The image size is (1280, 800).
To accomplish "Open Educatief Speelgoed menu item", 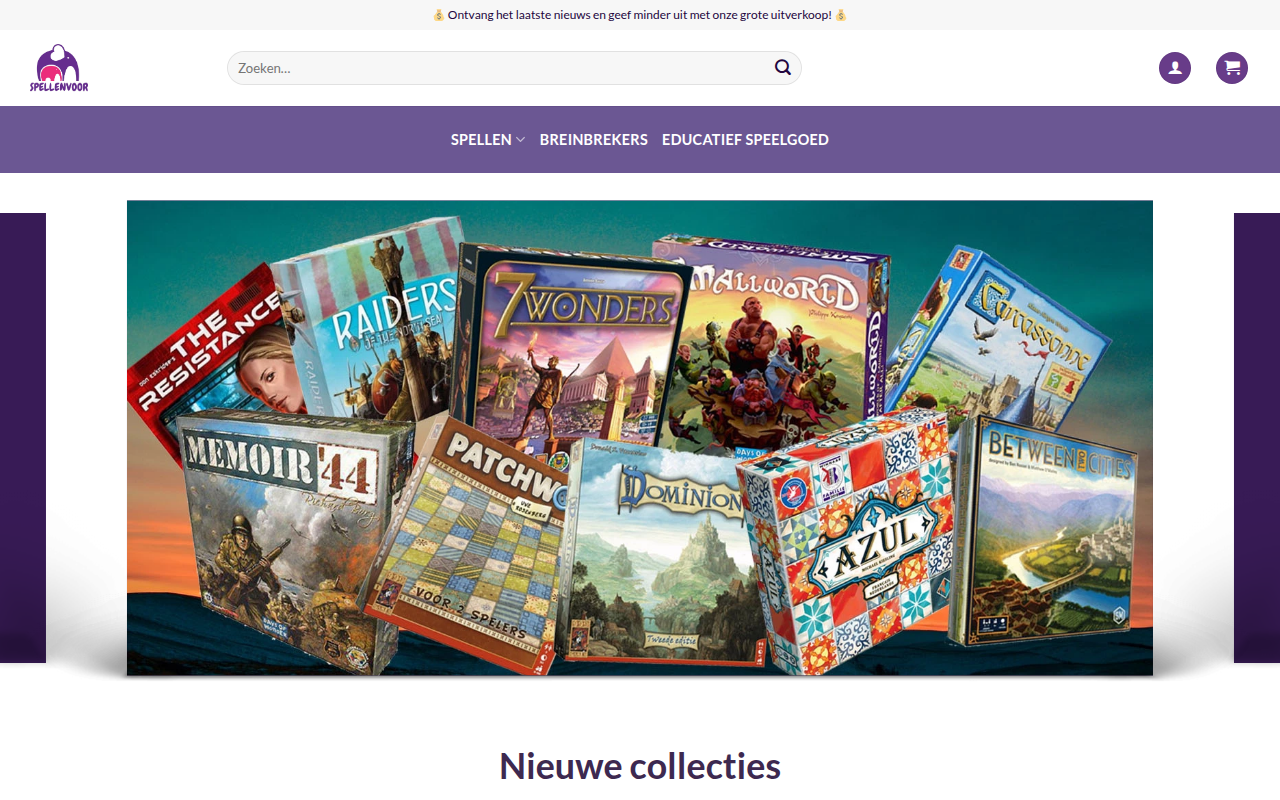I will [745, 140].
